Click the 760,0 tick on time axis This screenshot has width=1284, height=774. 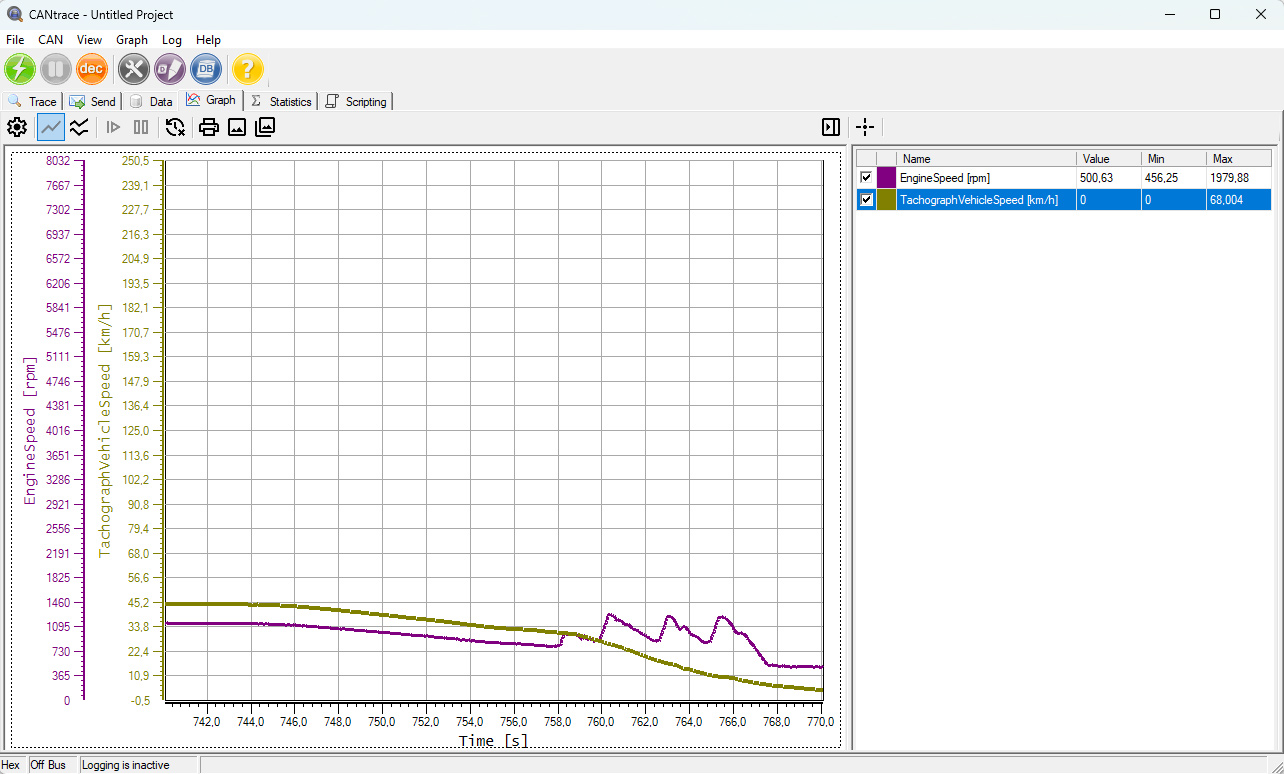(601, 722)
